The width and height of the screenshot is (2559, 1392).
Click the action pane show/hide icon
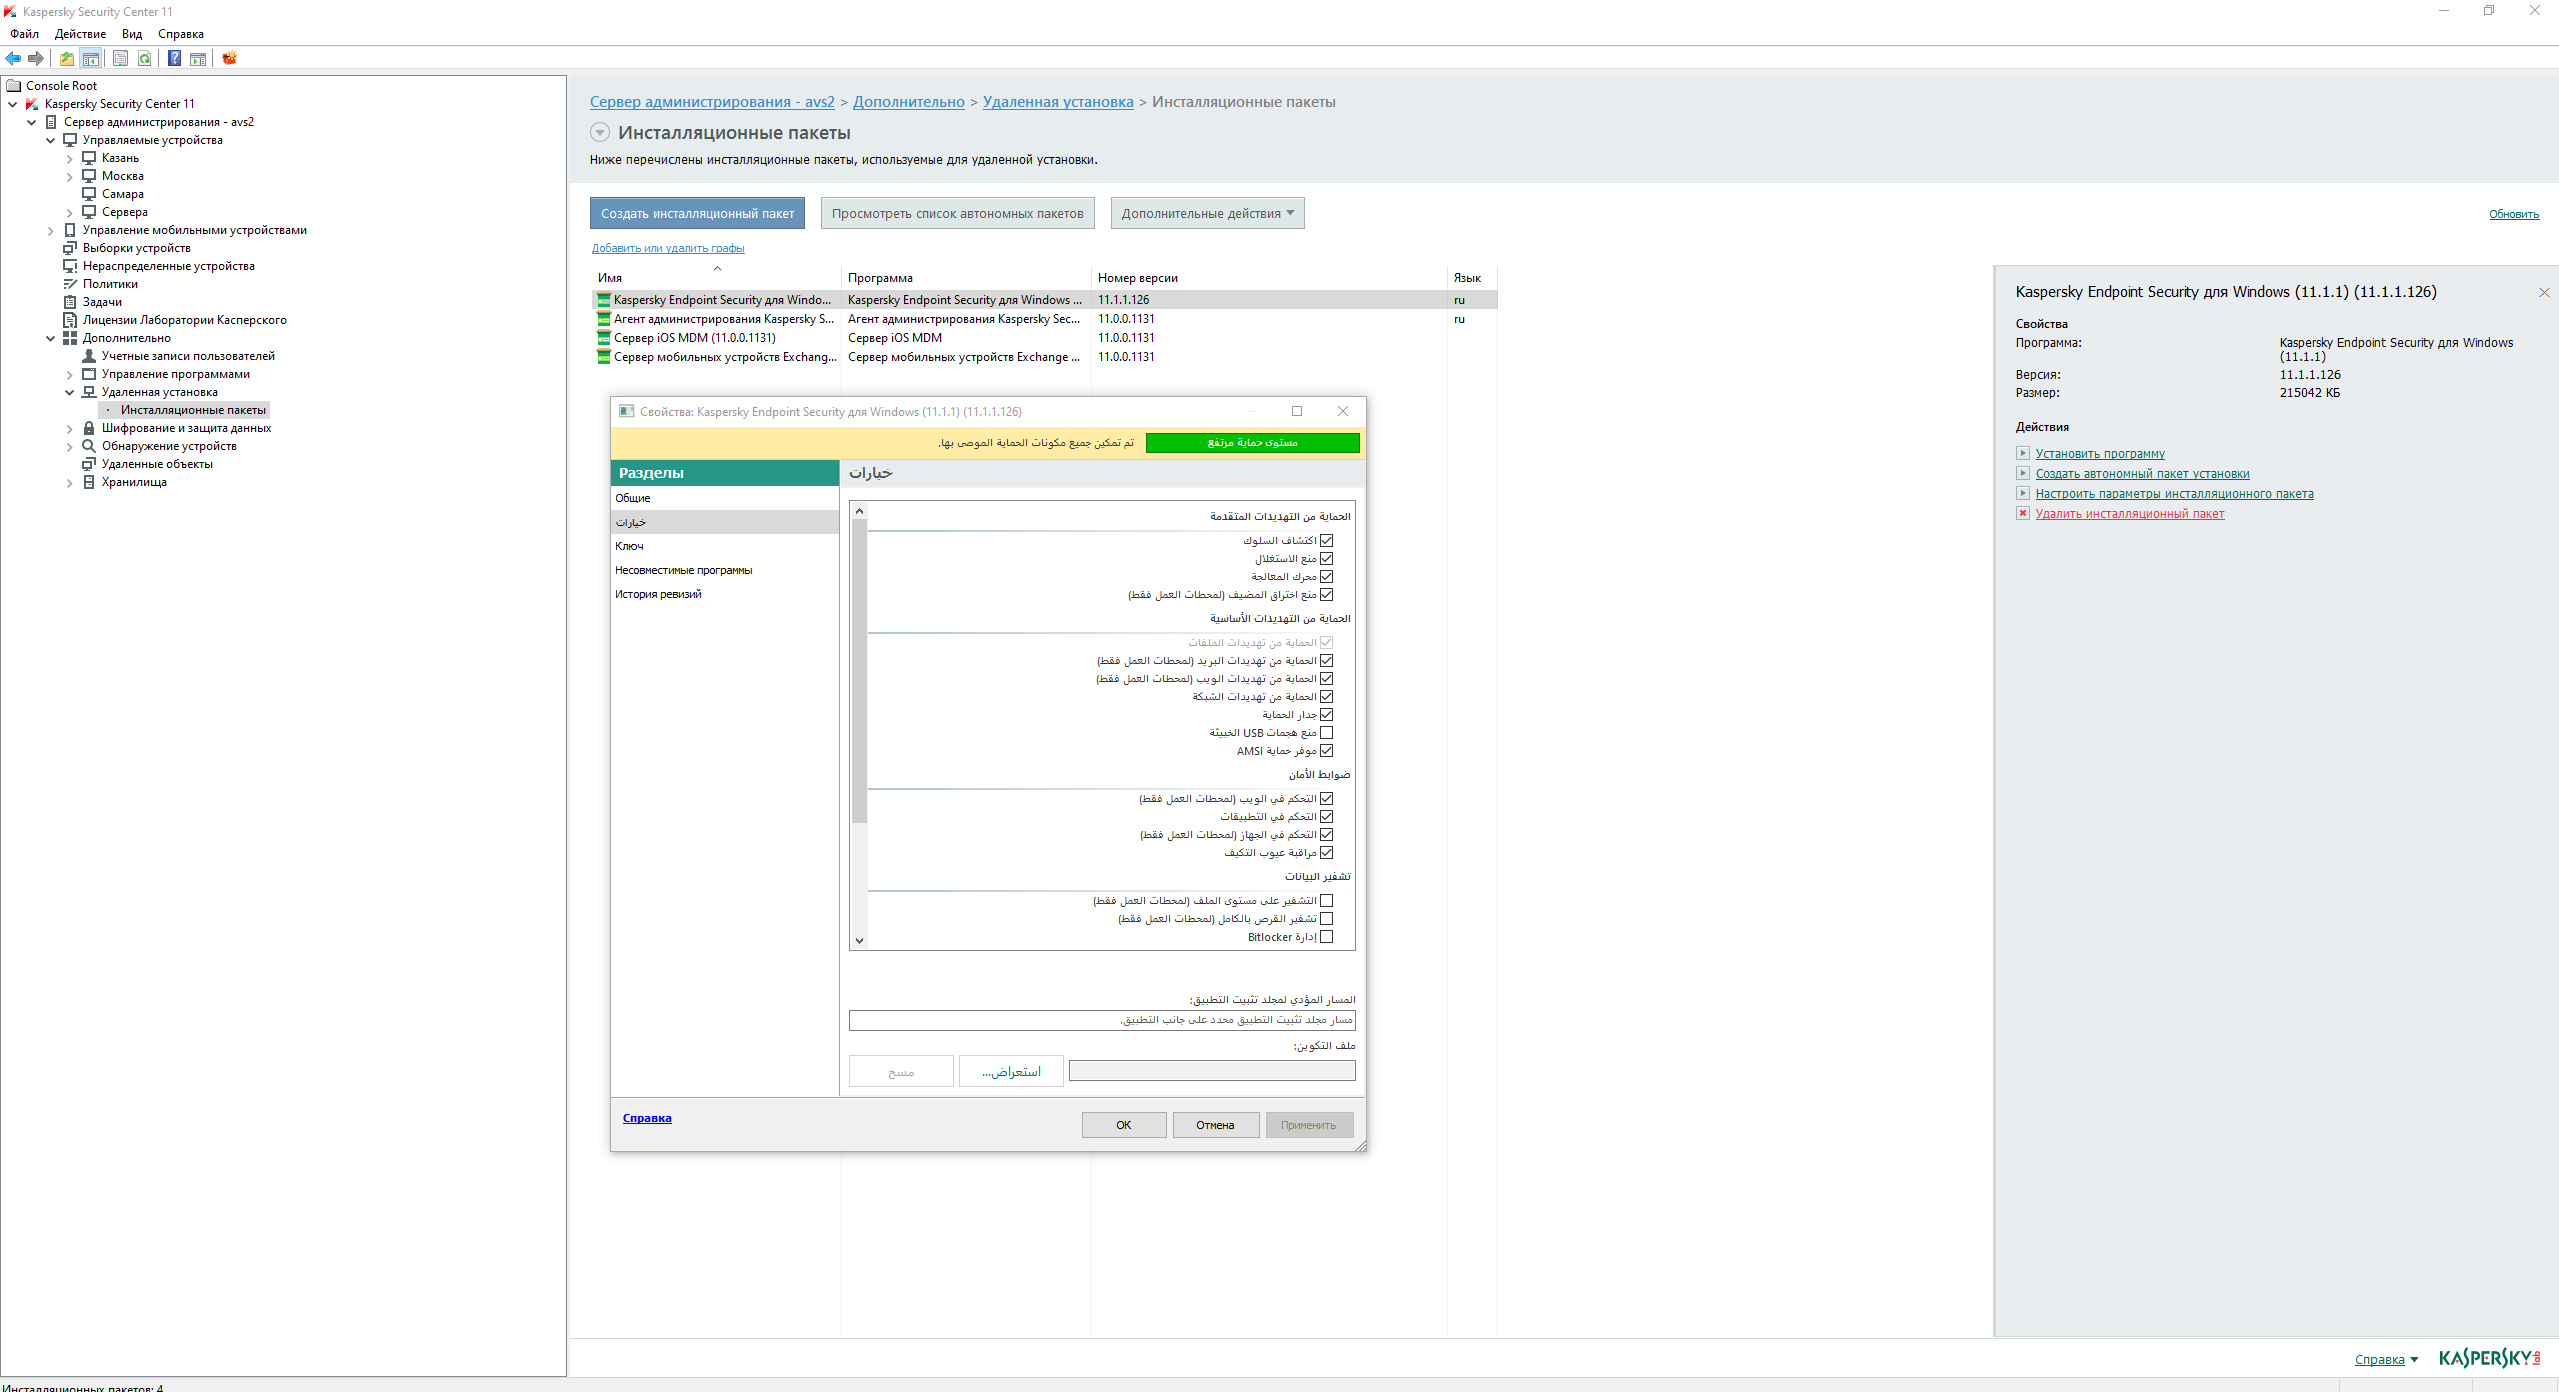click(198, 58)
